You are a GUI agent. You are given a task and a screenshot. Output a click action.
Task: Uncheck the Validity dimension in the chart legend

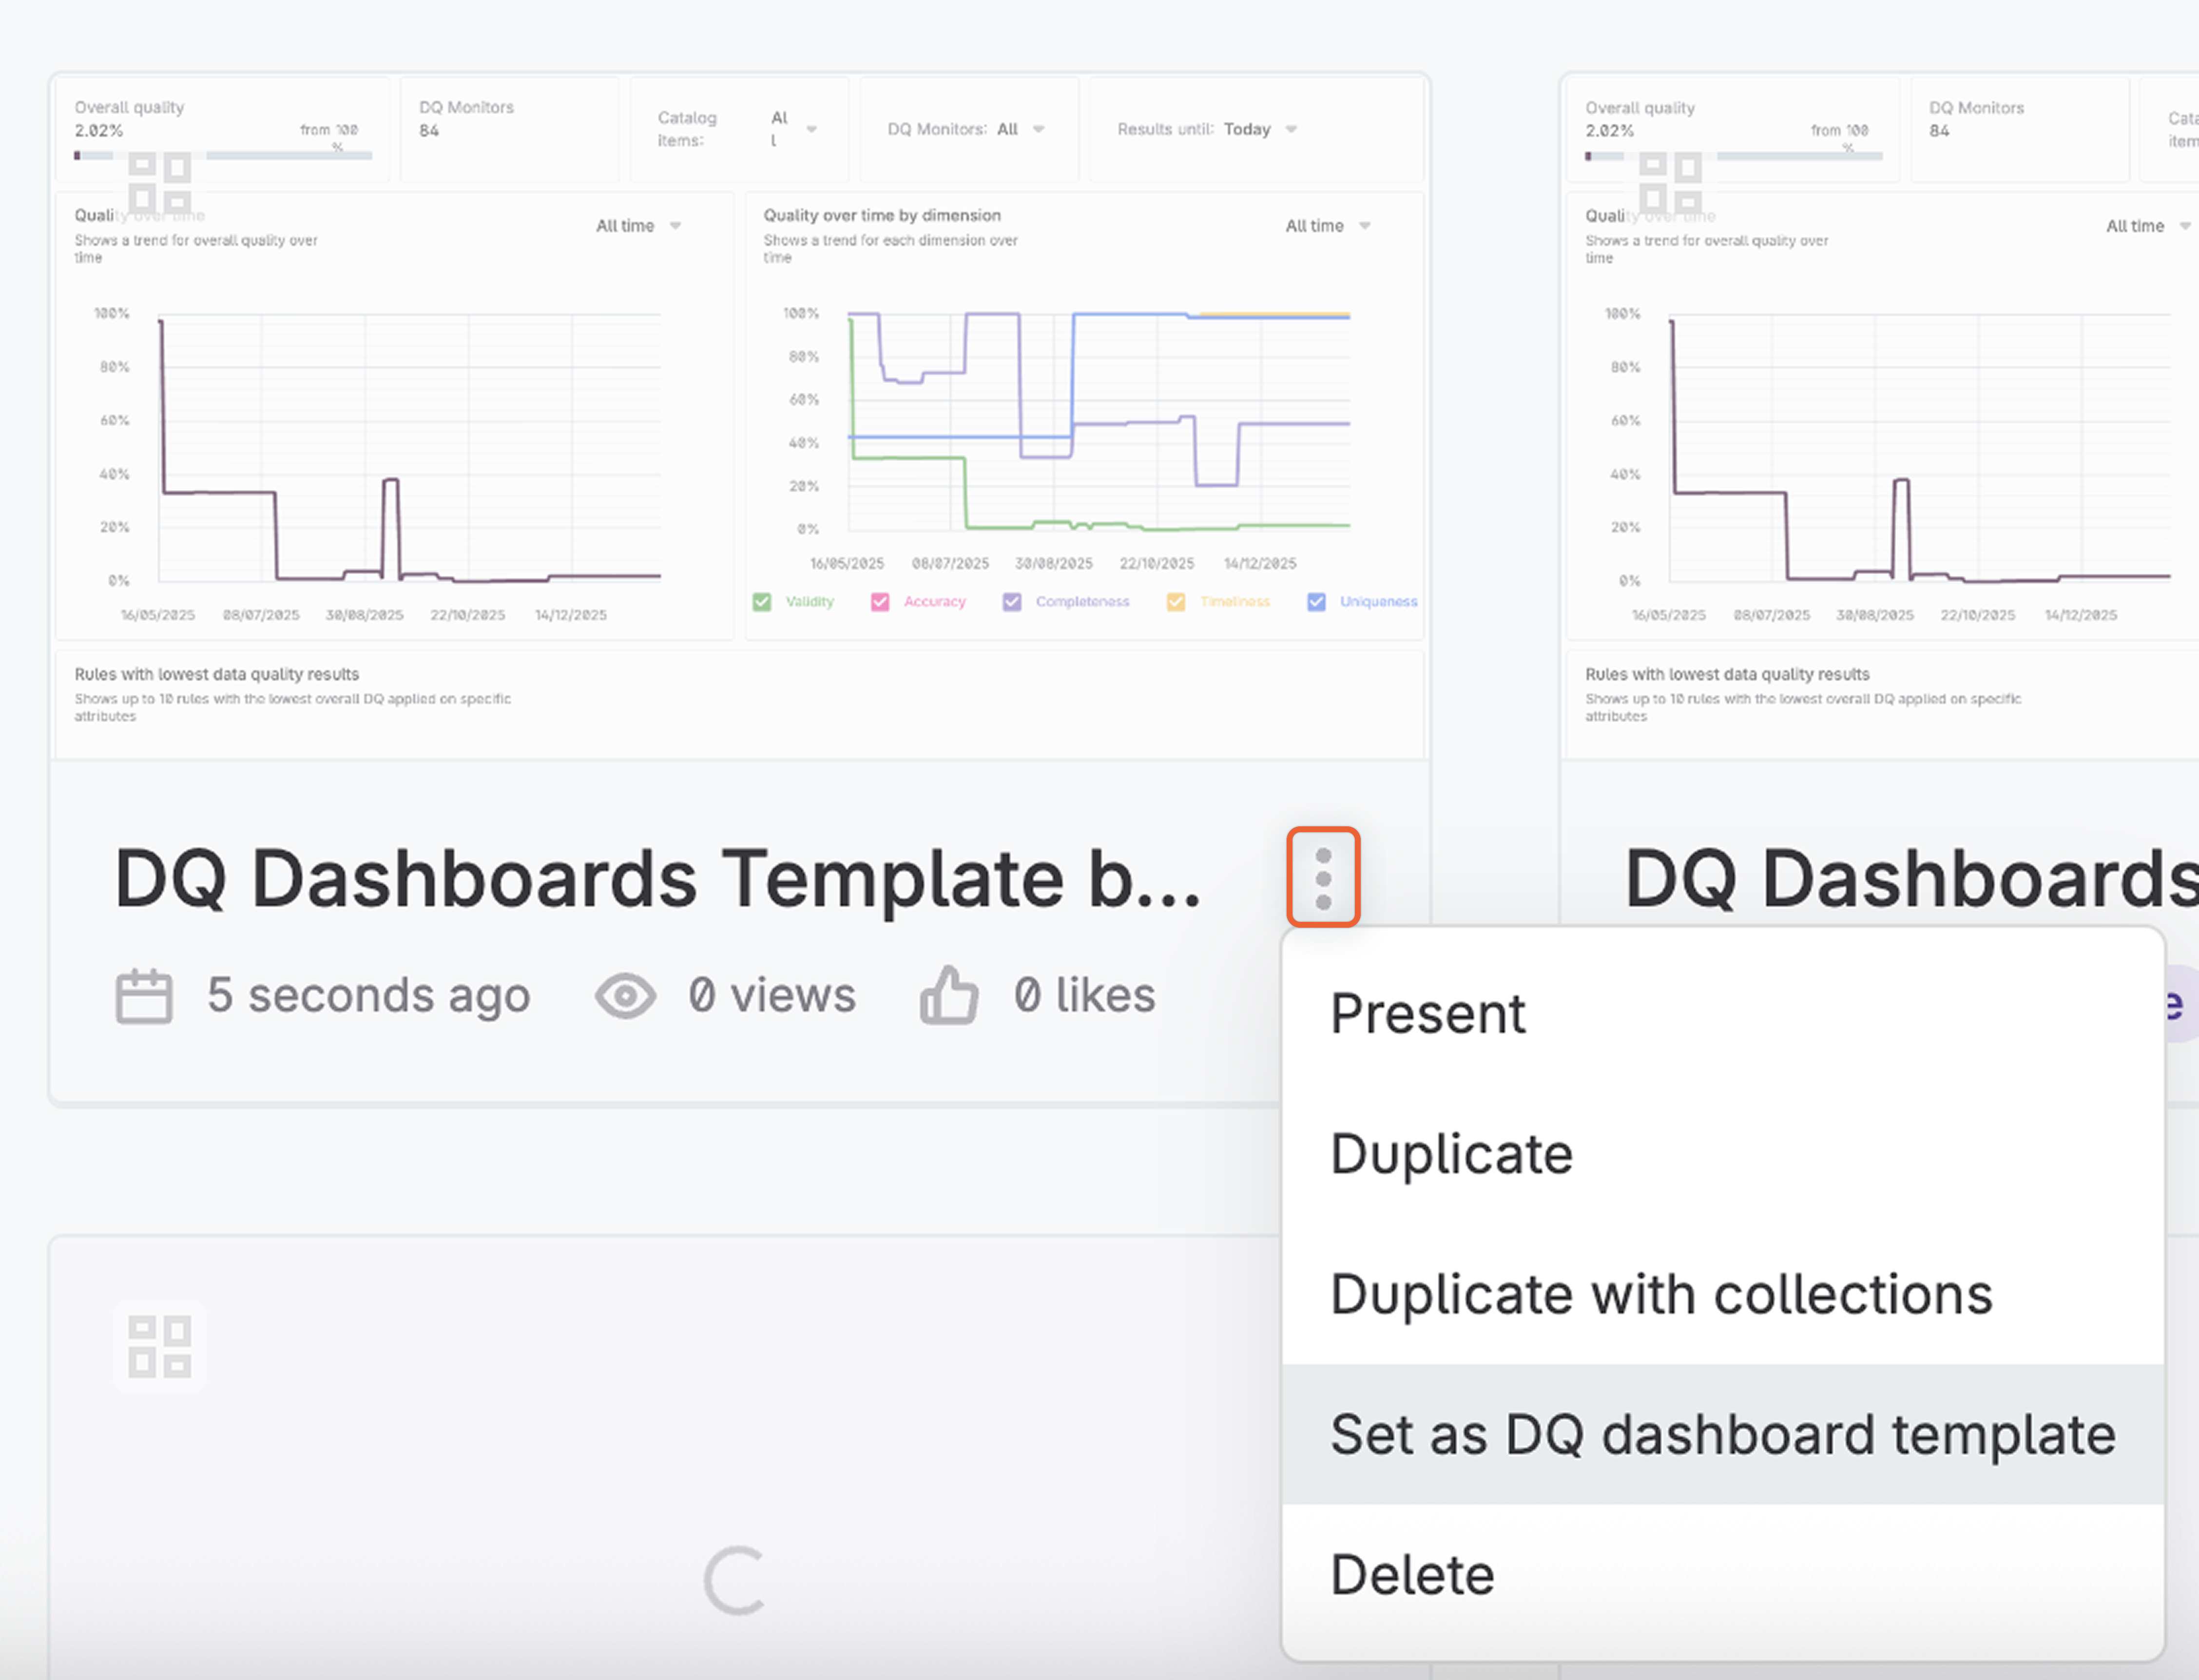pos(762,601)
